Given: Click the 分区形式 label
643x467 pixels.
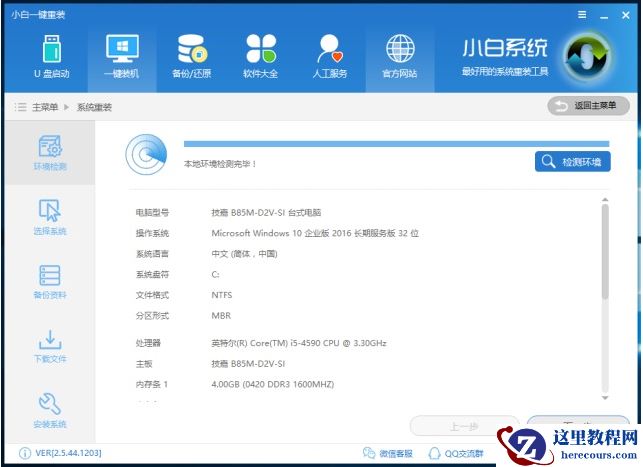Looking at the screenshot, I should (152, 315).
